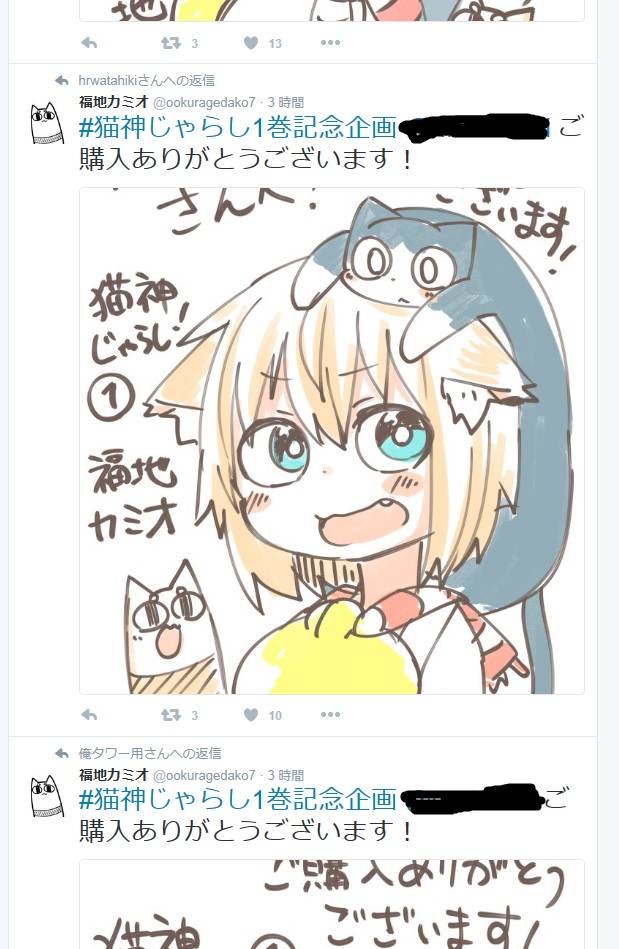
Task: Retweet the cat girl drawing tweet
Action: (x=171, y=715)
